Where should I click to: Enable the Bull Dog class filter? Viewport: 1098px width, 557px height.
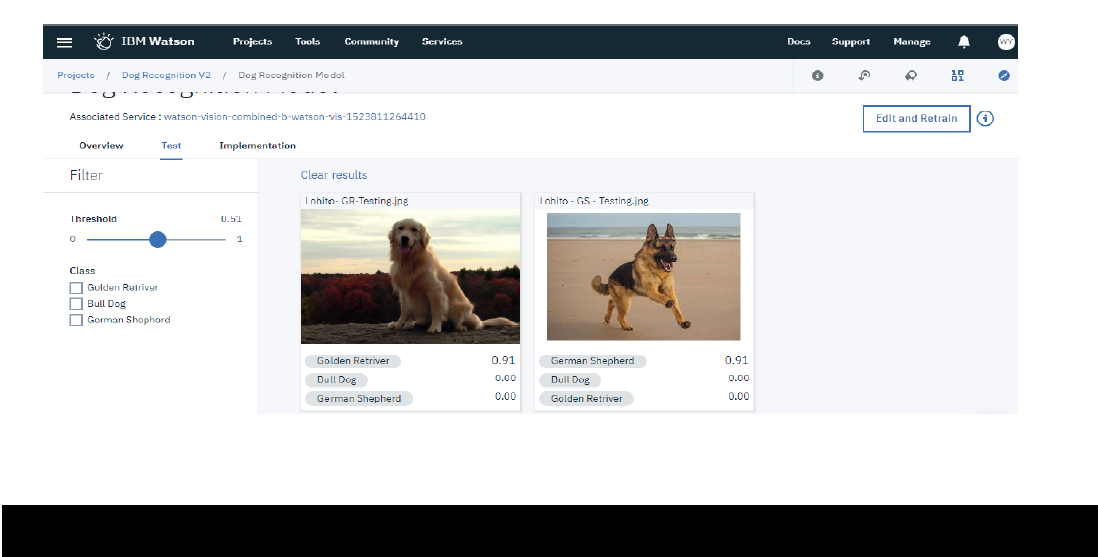coord(76,304)
